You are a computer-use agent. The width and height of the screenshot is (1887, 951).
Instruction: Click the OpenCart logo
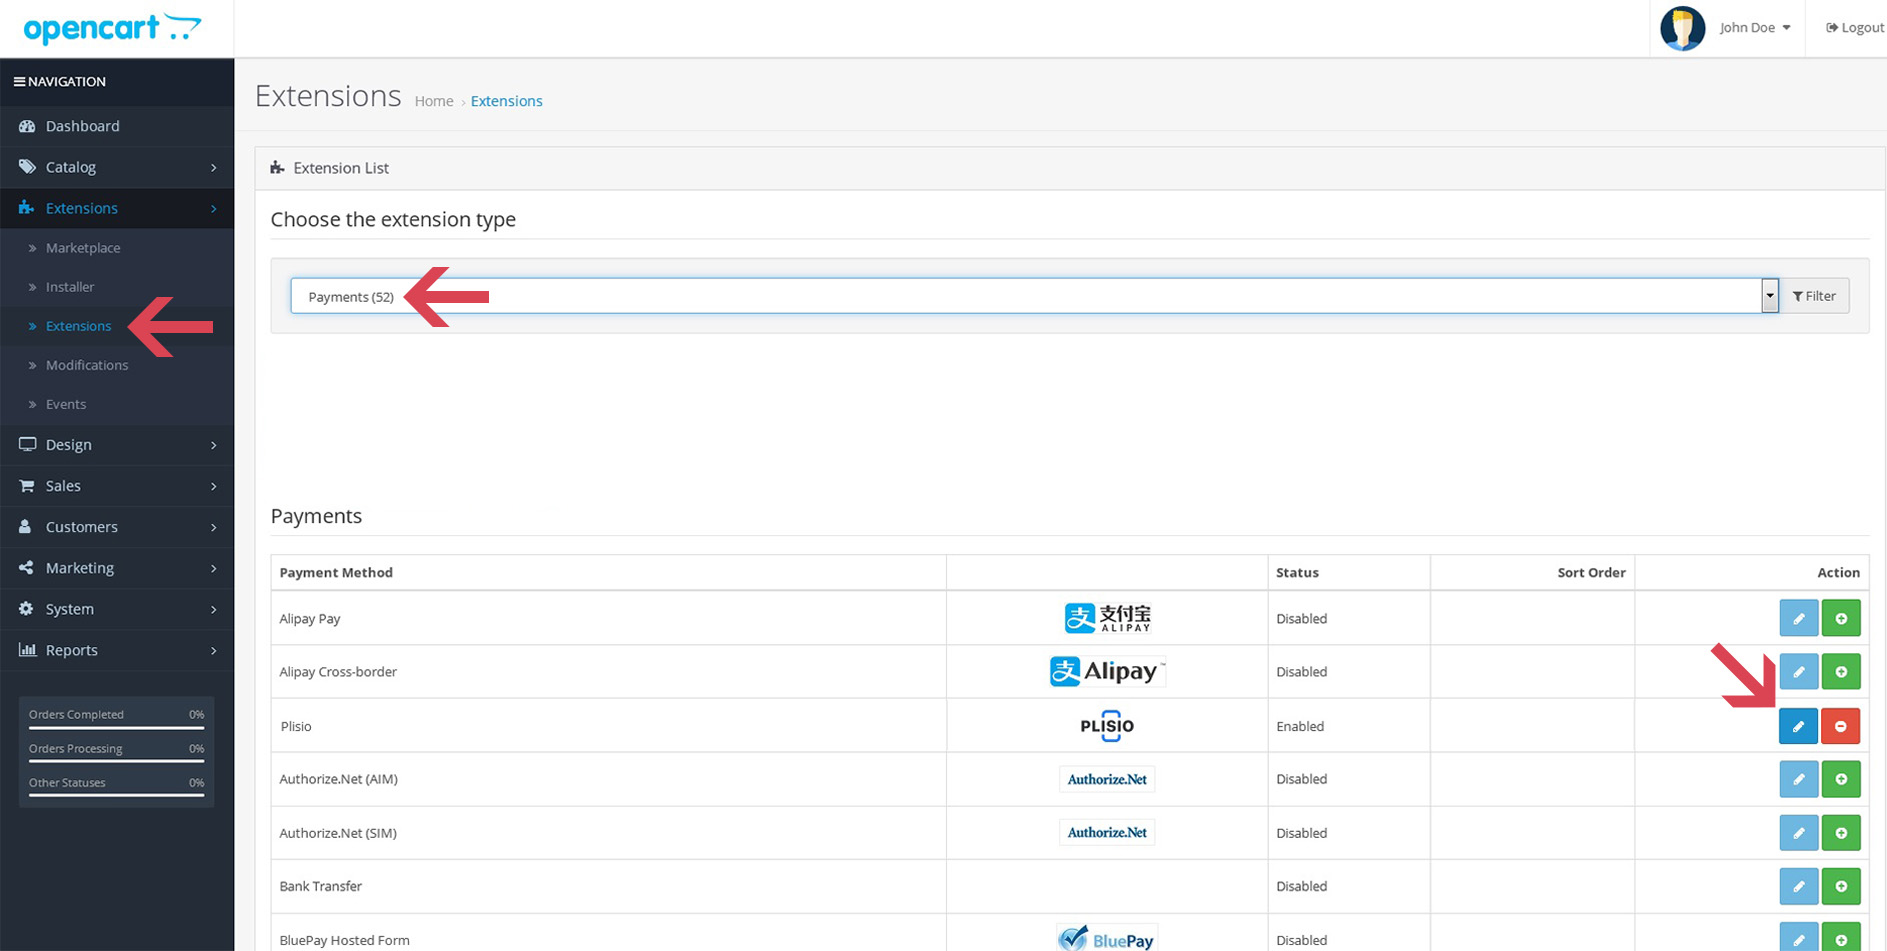pos(112,28)
